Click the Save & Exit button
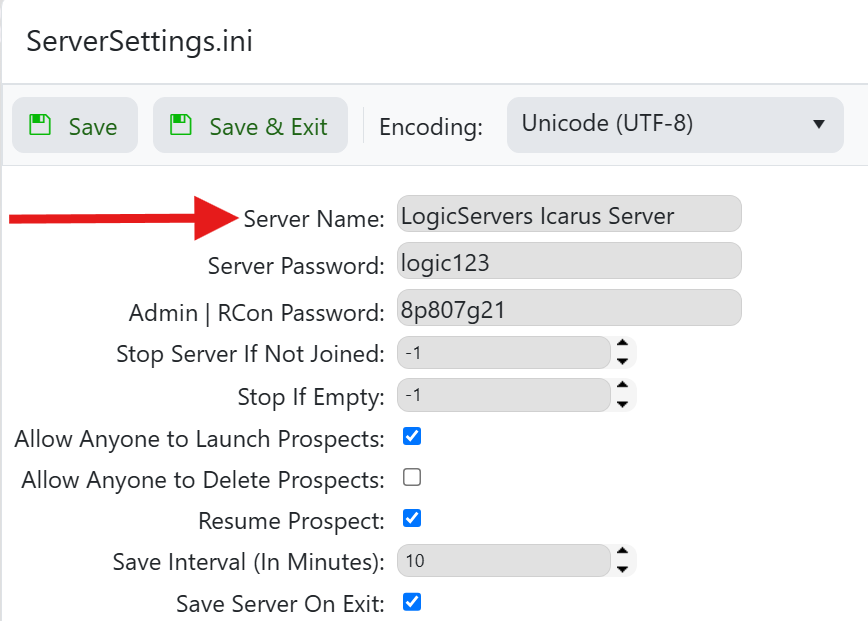Image resolution: width=868 pixels, height=621 pixels. (x=250, y=126)
